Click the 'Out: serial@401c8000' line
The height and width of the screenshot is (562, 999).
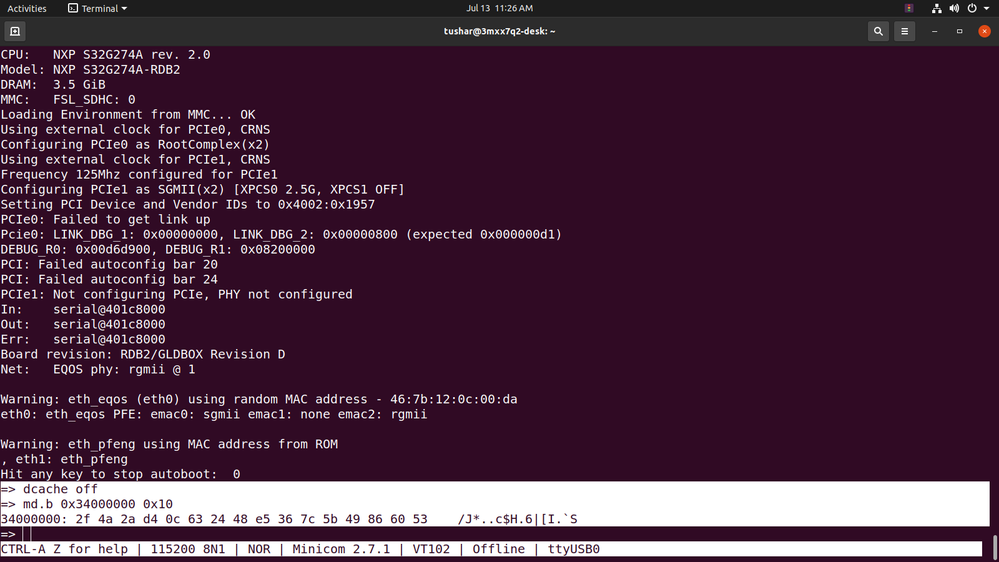(83, 324)
